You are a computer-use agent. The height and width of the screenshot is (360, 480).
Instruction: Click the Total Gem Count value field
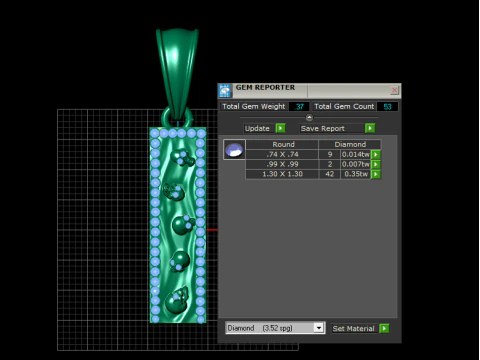click(387, 107)
